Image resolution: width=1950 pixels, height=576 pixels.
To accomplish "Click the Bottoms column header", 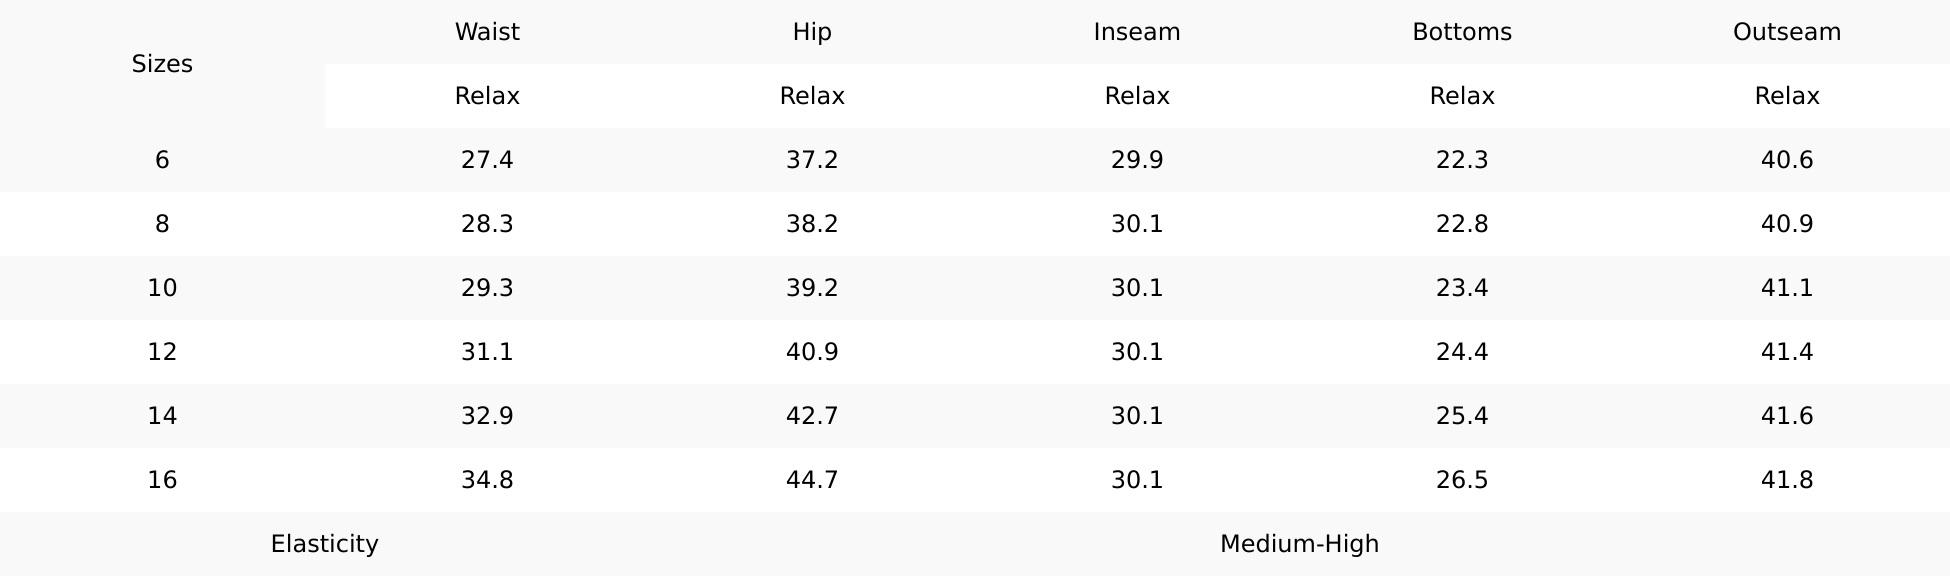I will point(1462,32).
